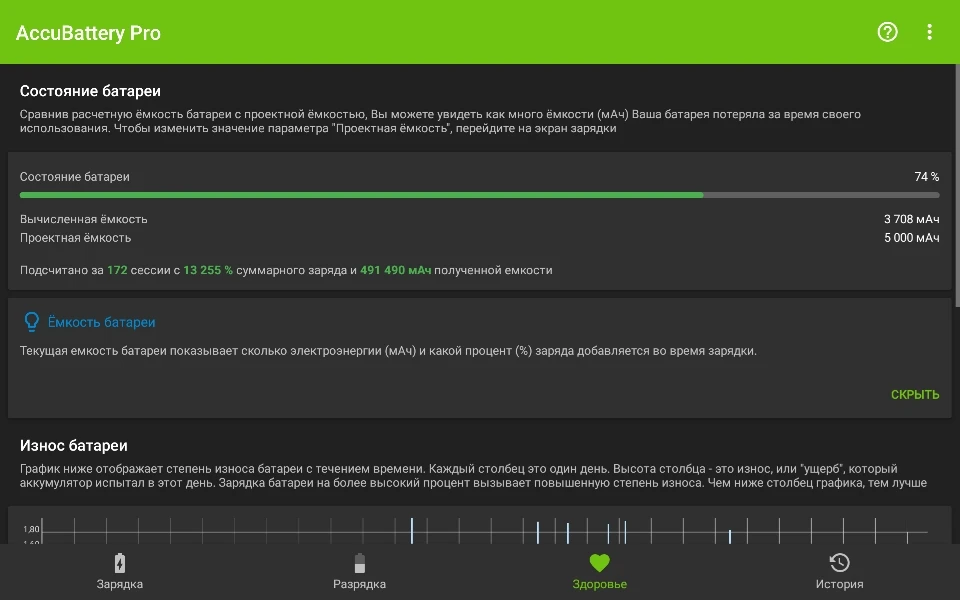Screen dimensions: 960x600
Task: Tap the charging battery icon in bottom bar
Action: pos(119,563)
